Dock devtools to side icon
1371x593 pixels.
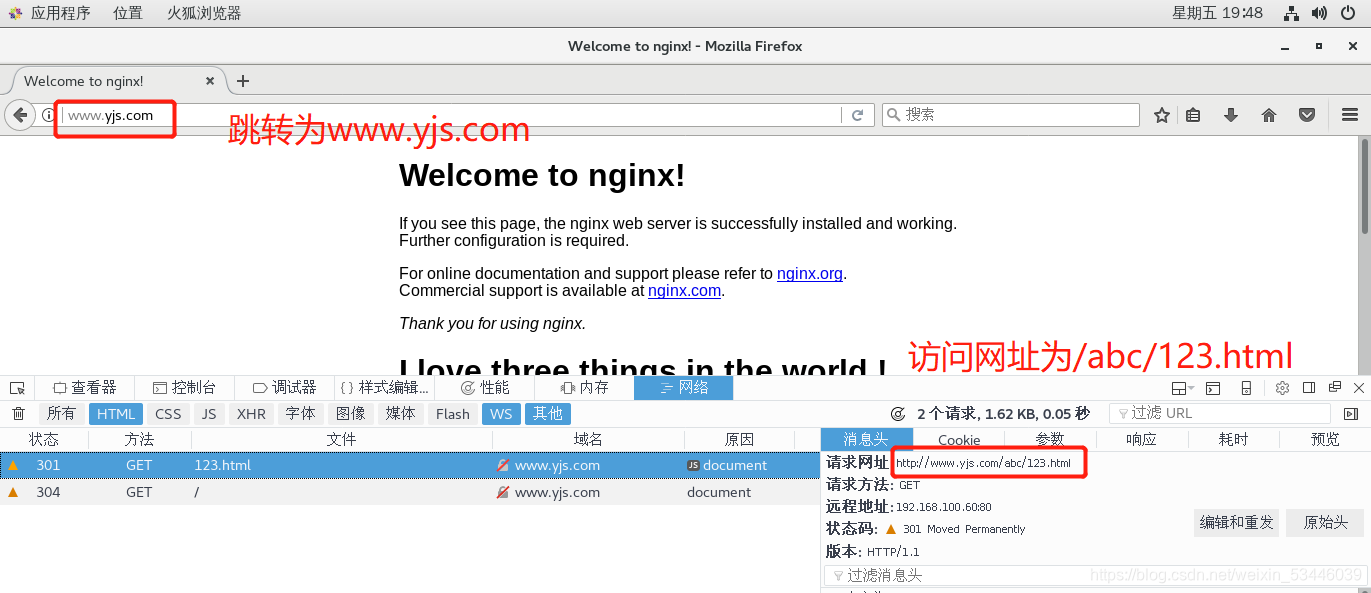tap(1309, 388)
